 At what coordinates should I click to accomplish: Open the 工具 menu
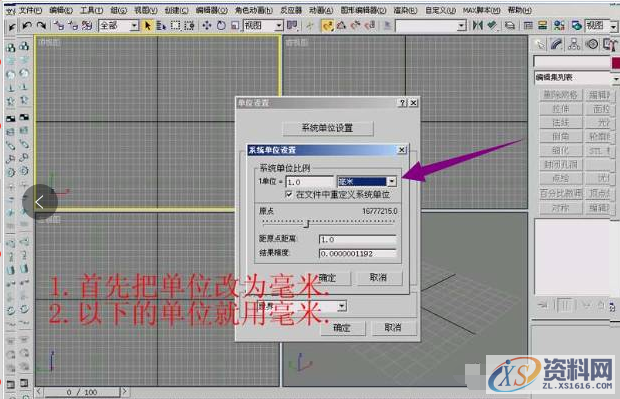pyautogui.click(x=91, y=10)
